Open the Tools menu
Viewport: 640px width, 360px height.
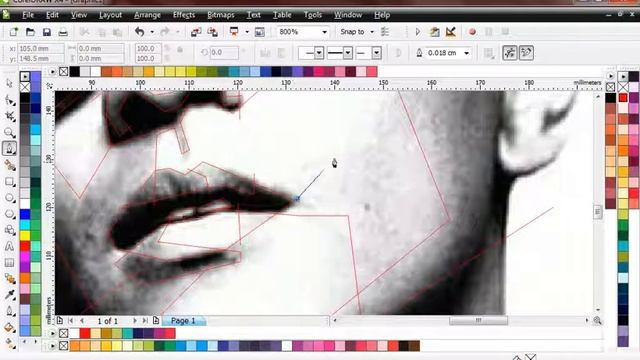(313, 15)
